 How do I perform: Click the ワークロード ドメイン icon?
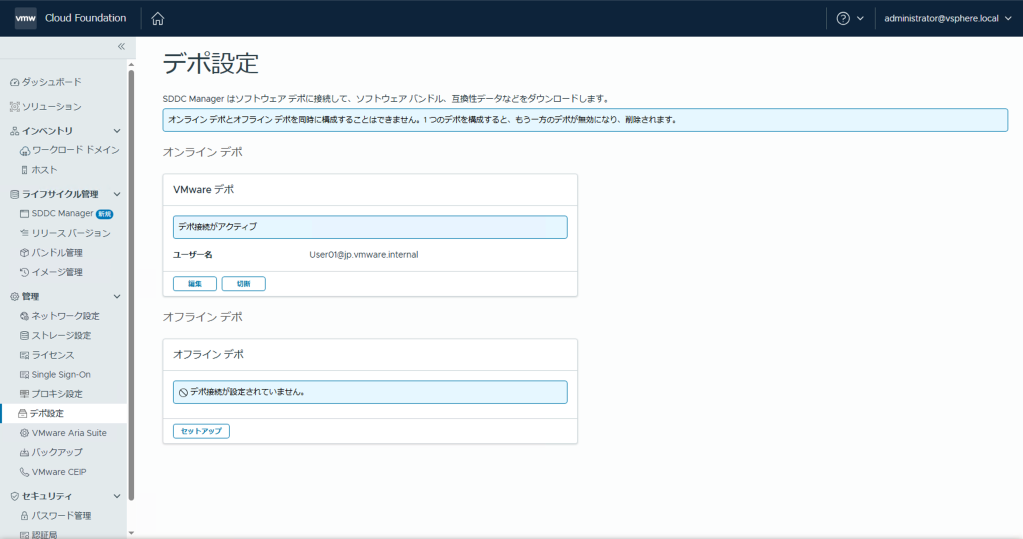pos(25,151)
